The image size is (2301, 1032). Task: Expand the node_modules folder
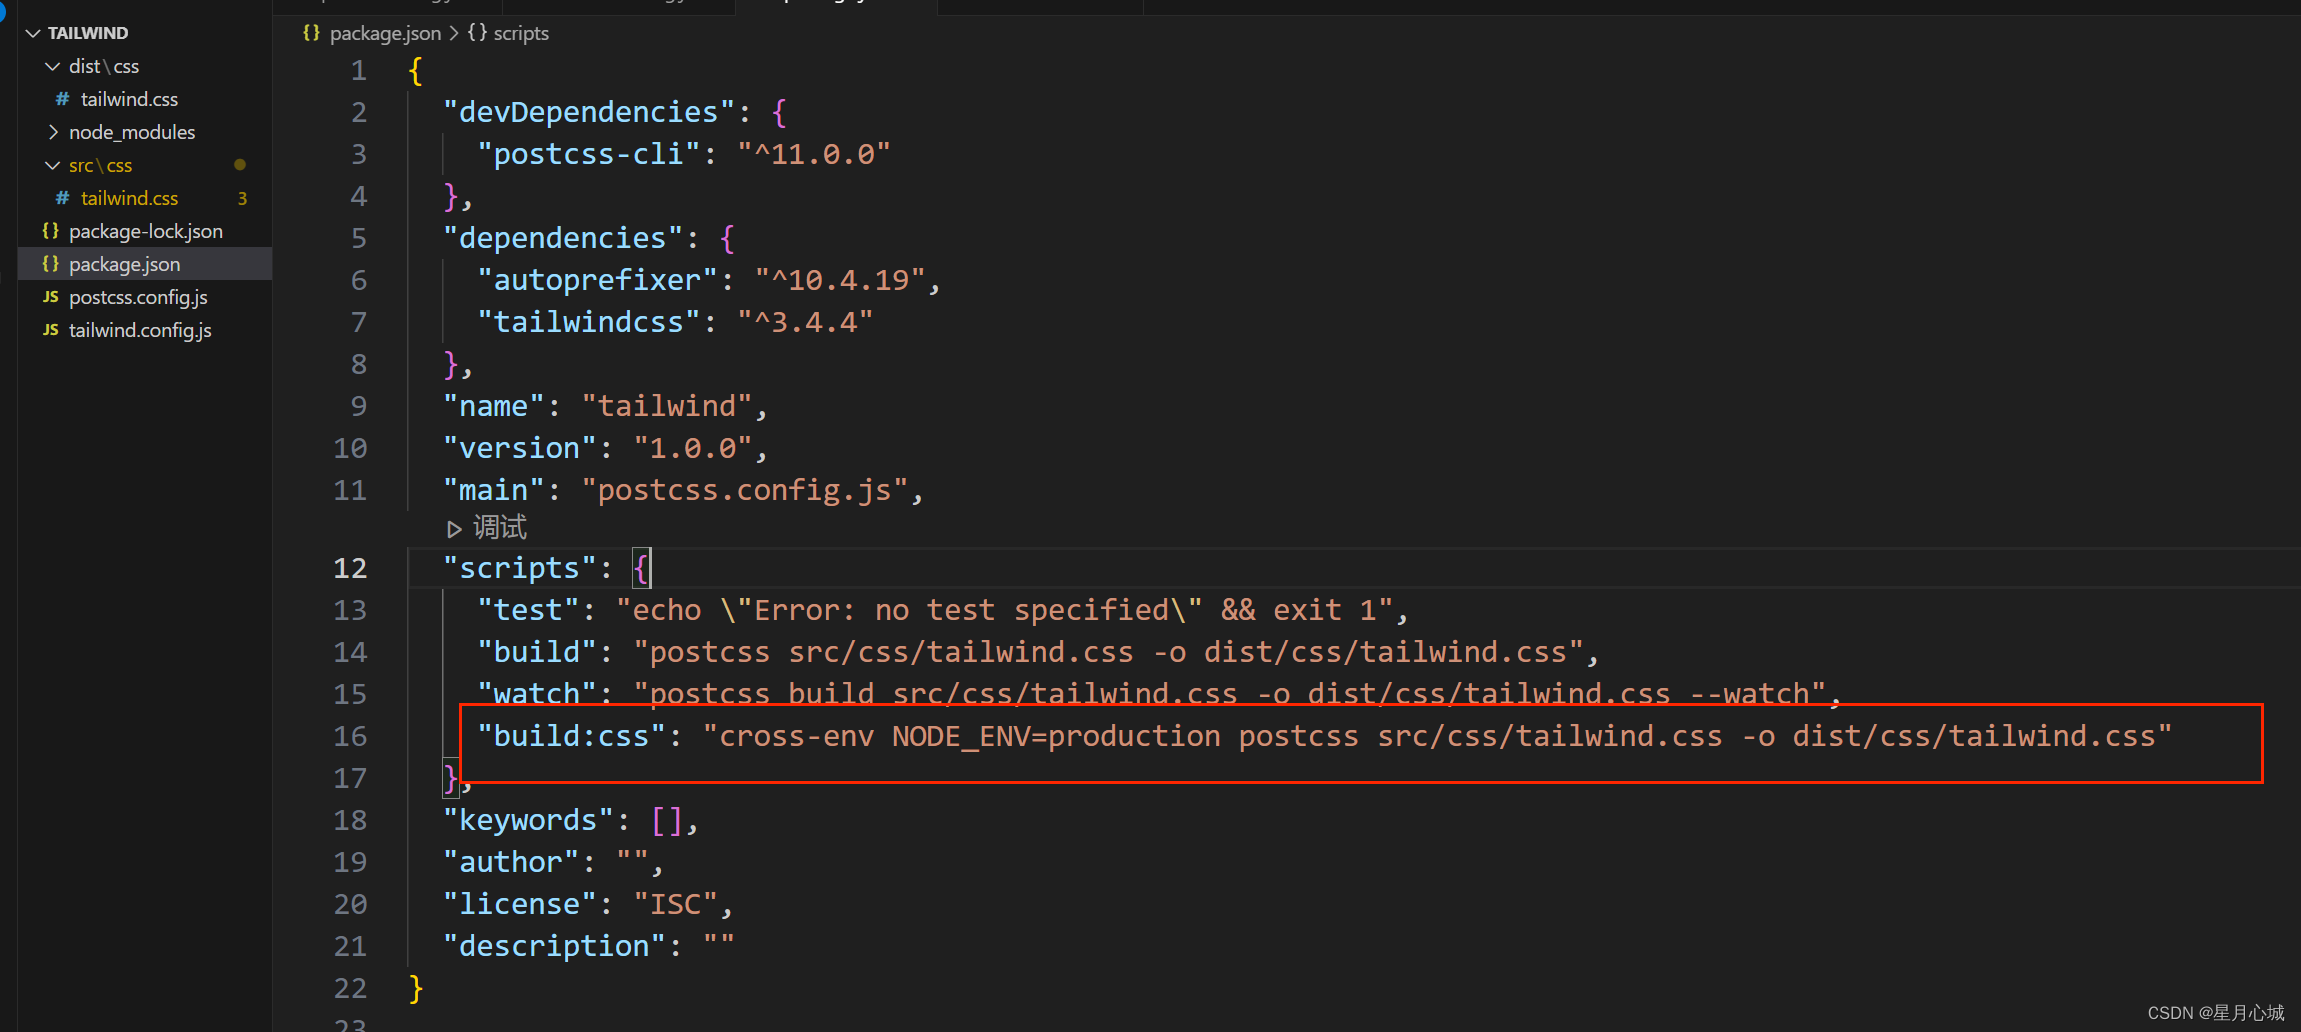point(54,131)
